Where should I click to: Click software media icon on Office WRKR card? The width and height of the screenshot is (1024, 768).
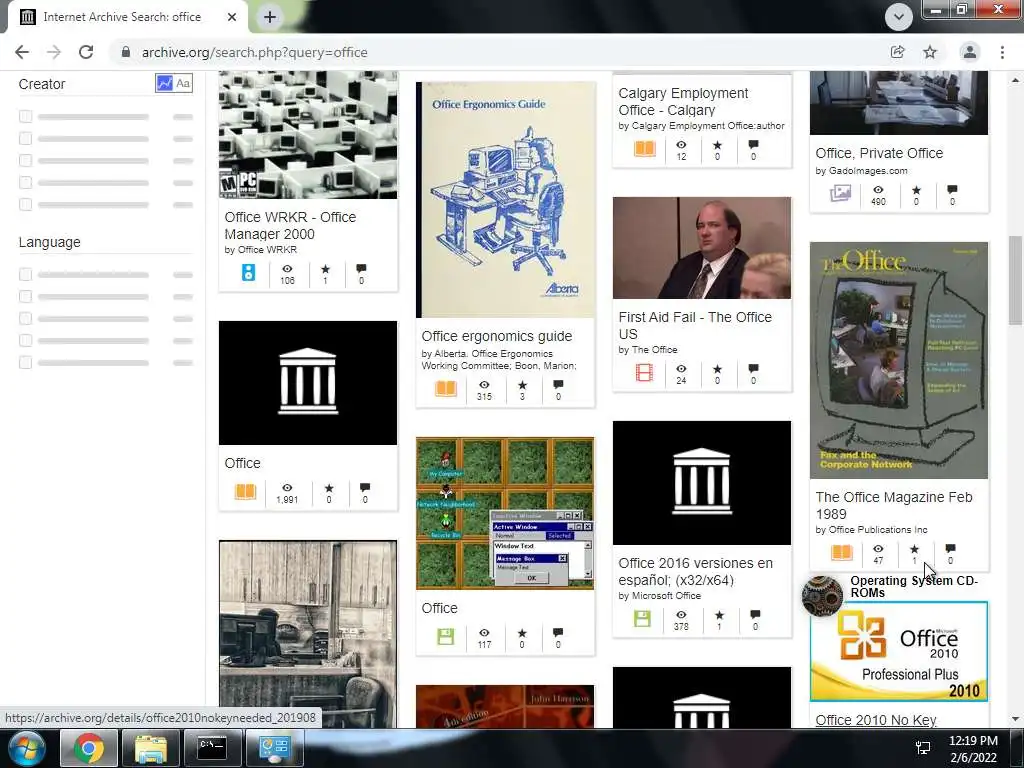pyautogui.click(x=248, y=272)
